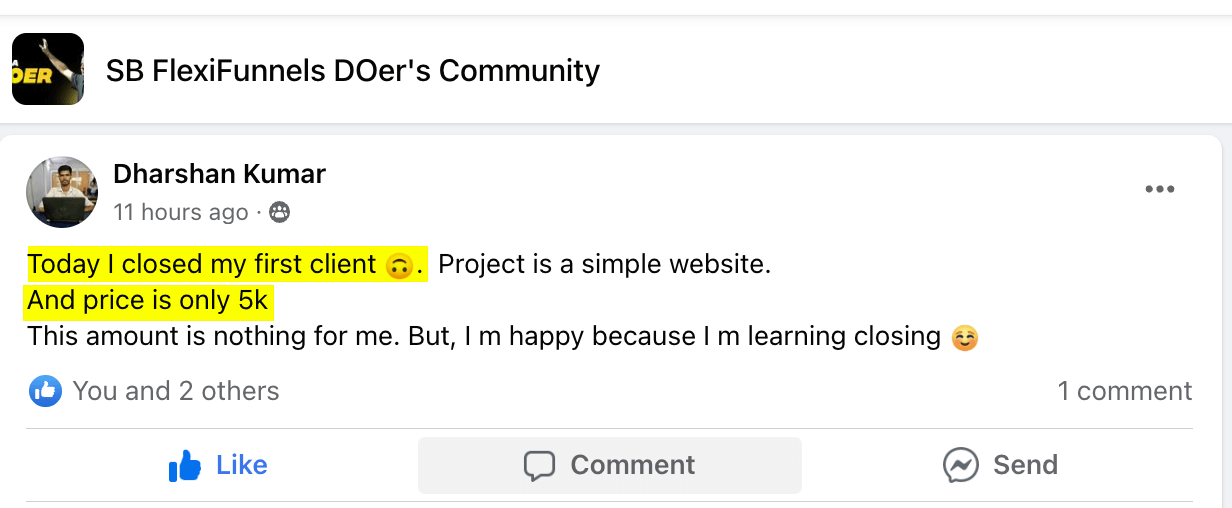Toggle the blue "Like" label
The image size is (1232, 508).
241,465
